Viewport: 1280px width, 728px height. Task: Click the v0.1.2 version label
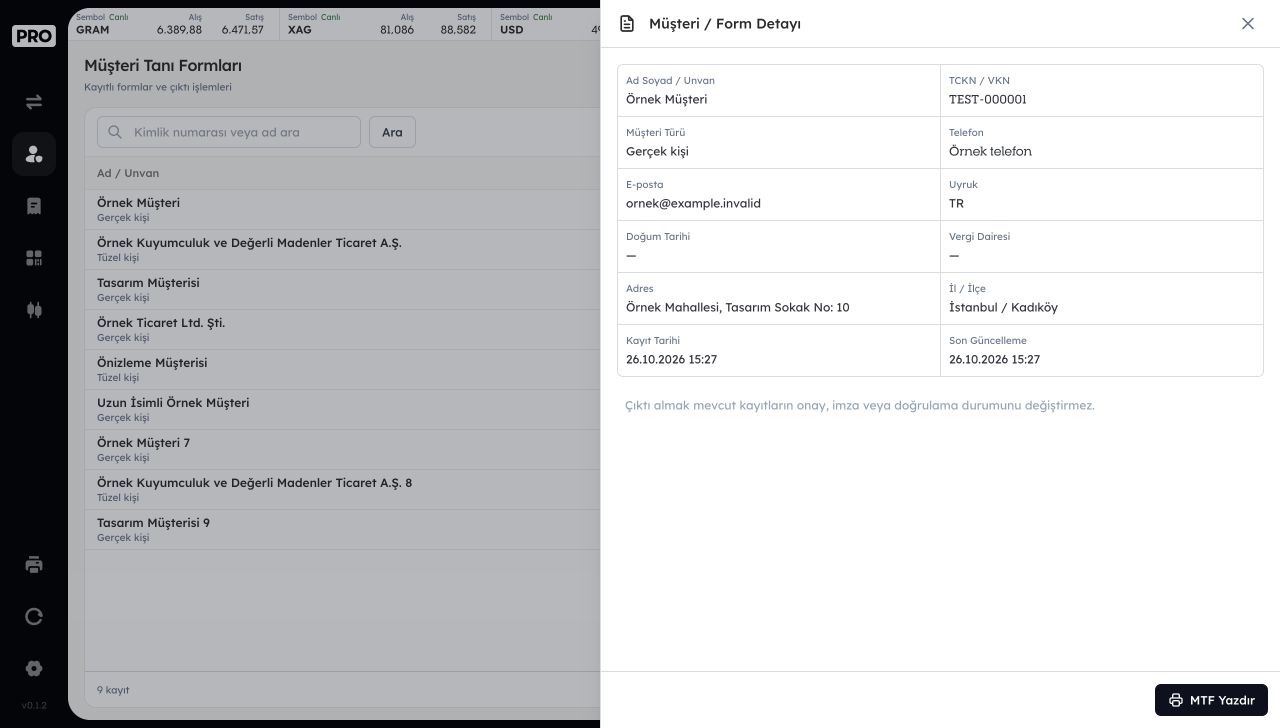coord(34,706)
